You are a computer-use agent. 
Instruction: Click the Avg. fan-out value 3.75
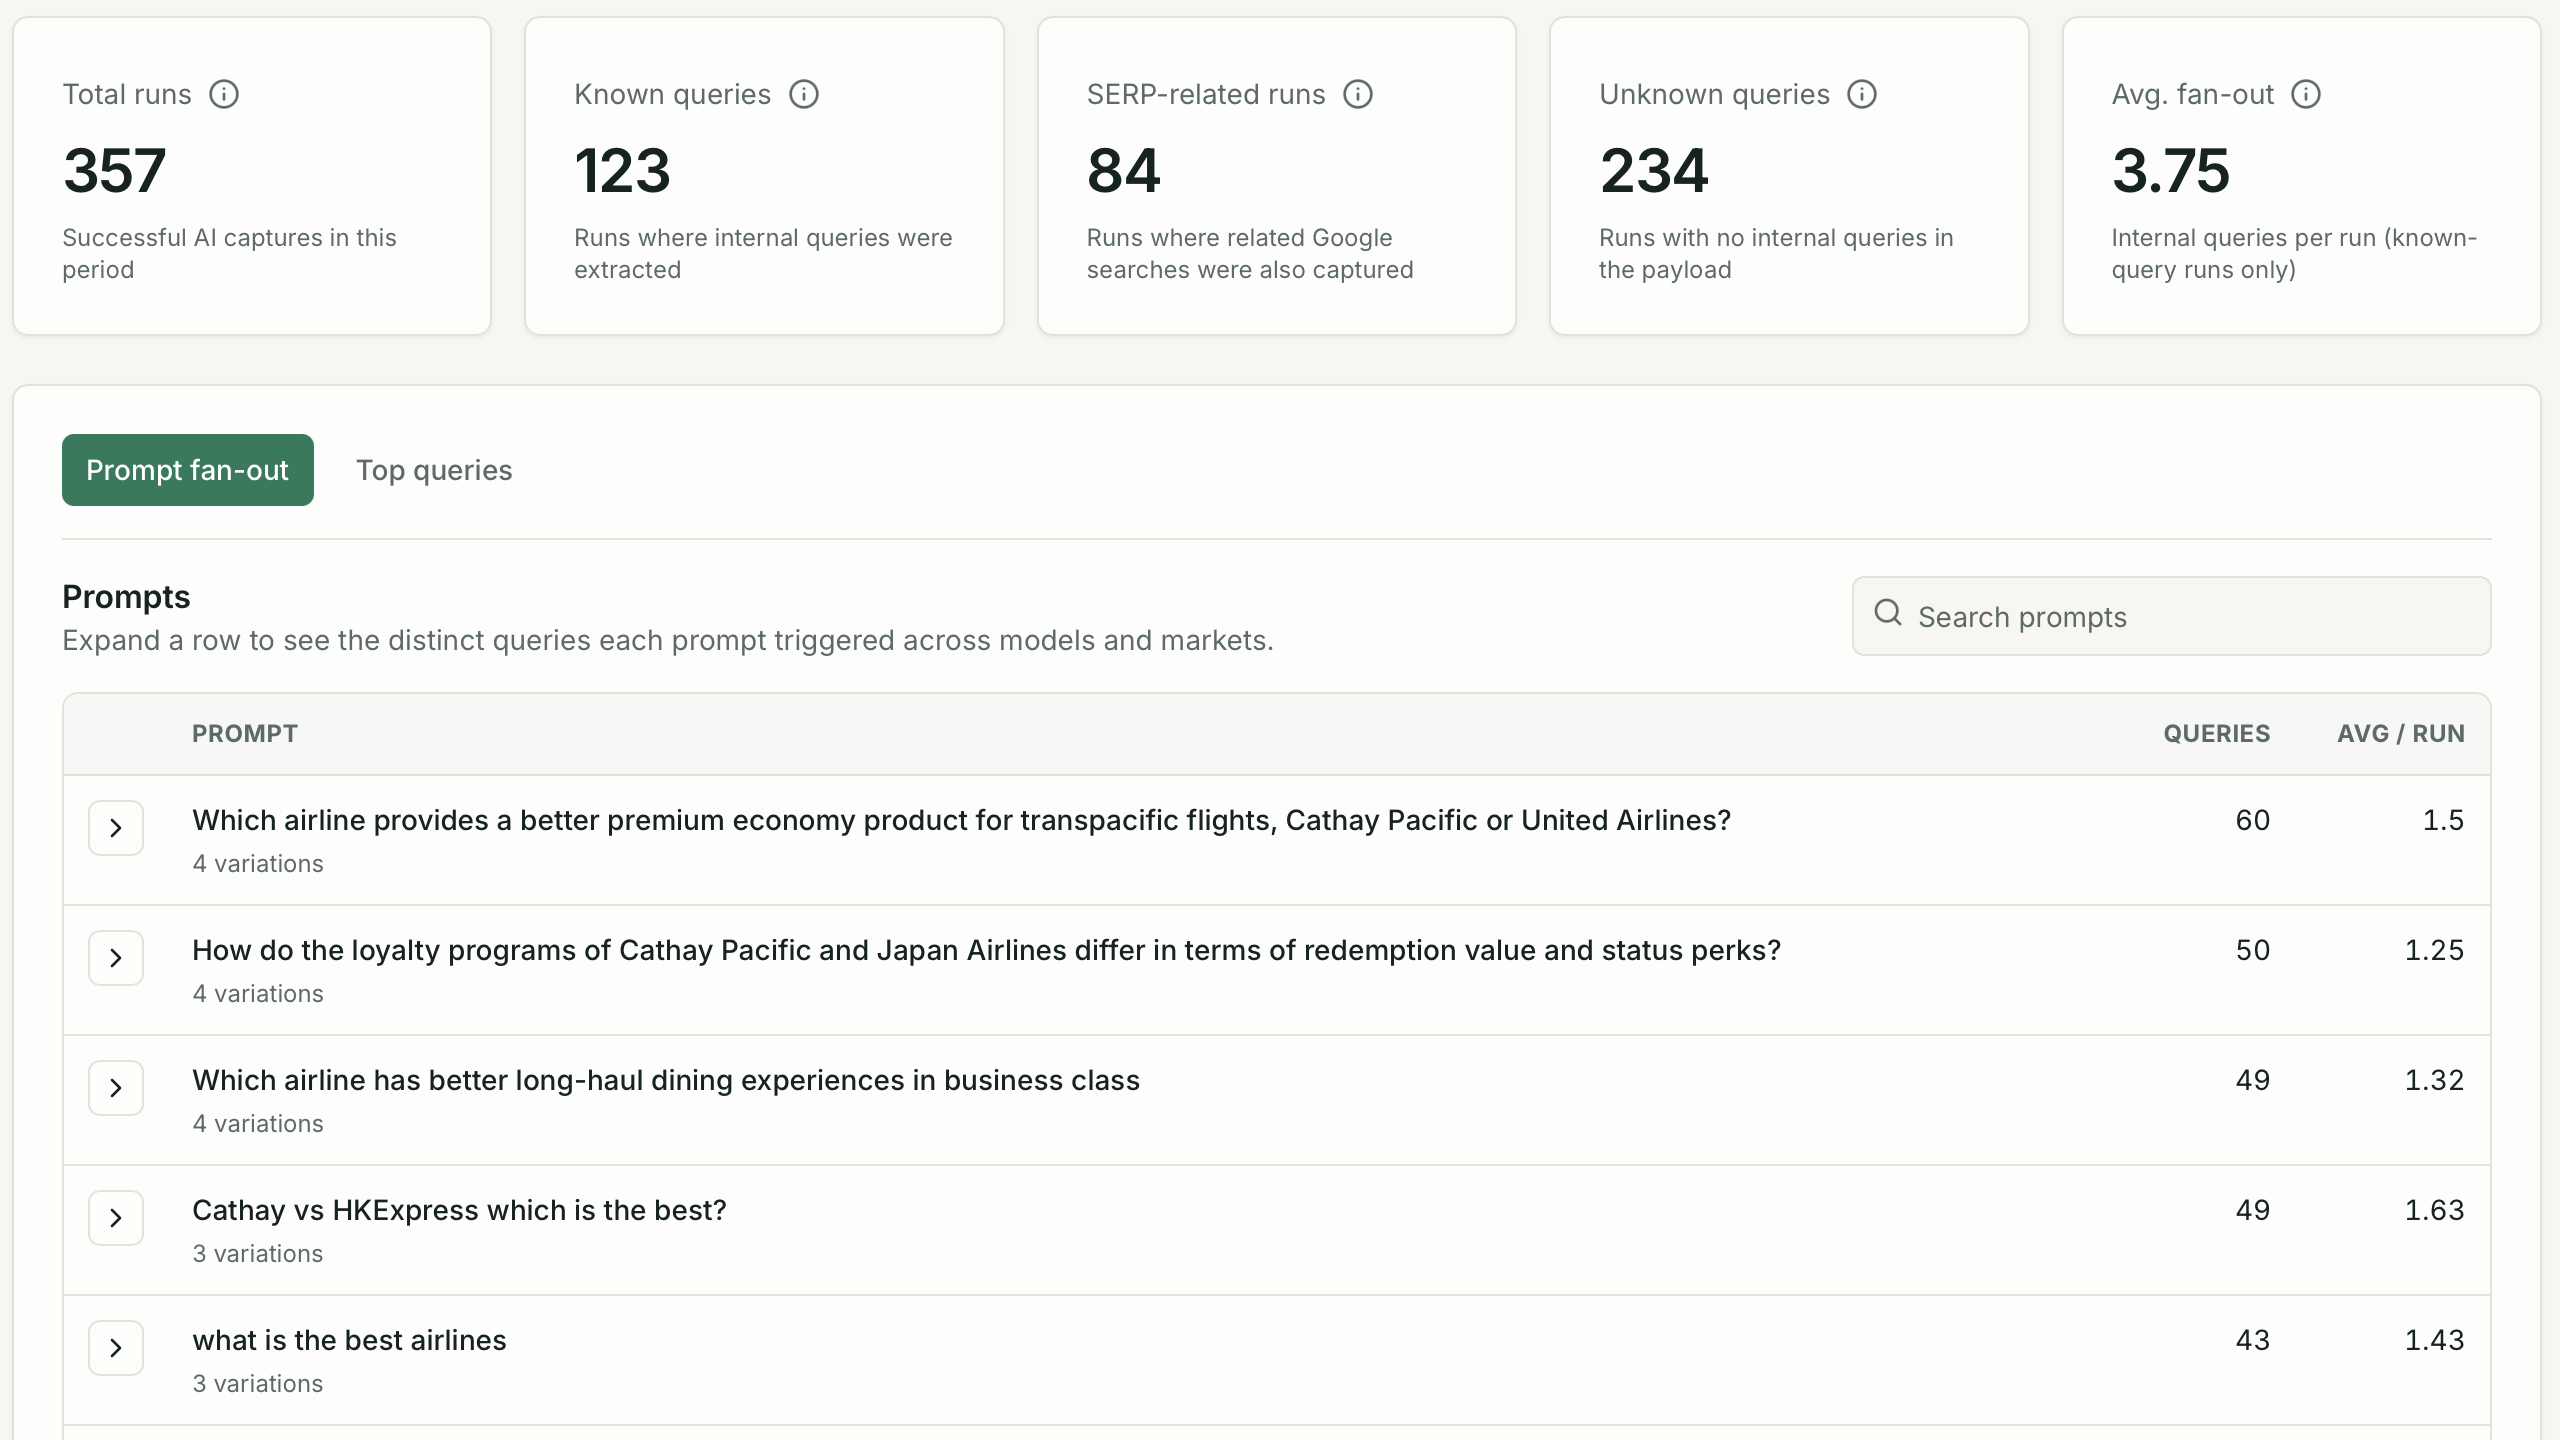point(2171,170)
